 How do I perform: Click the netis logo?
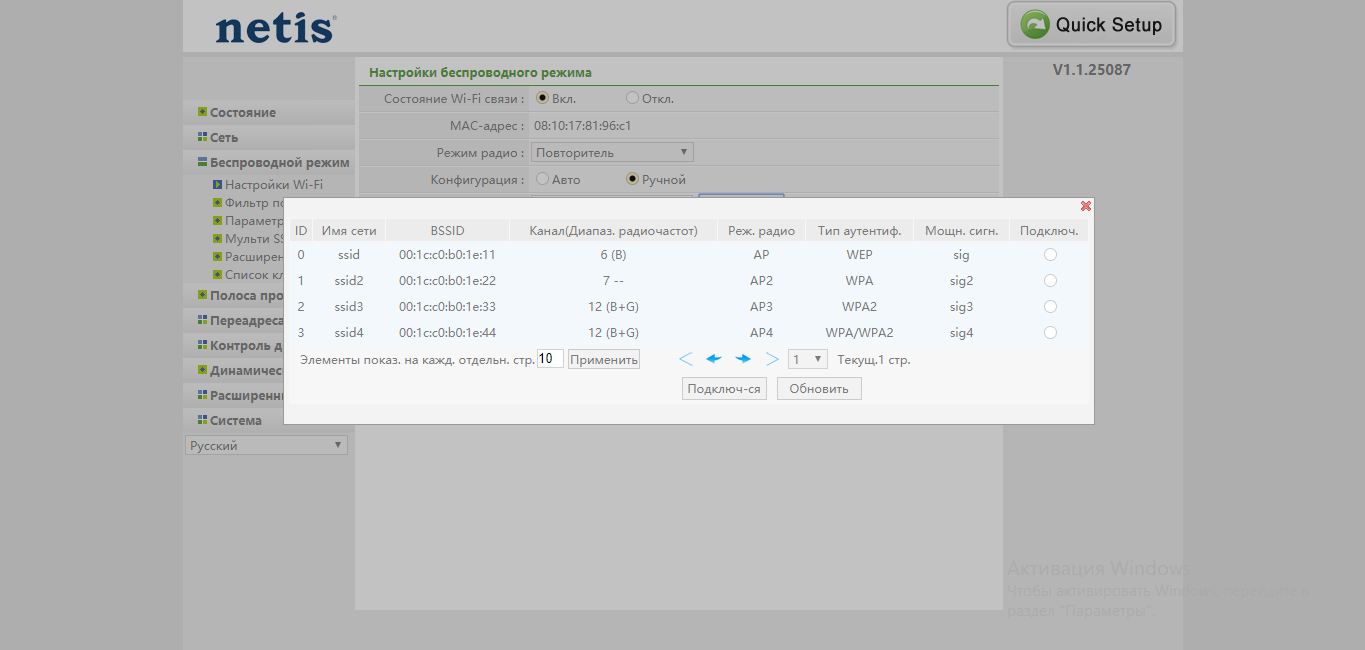click(275, 28)
